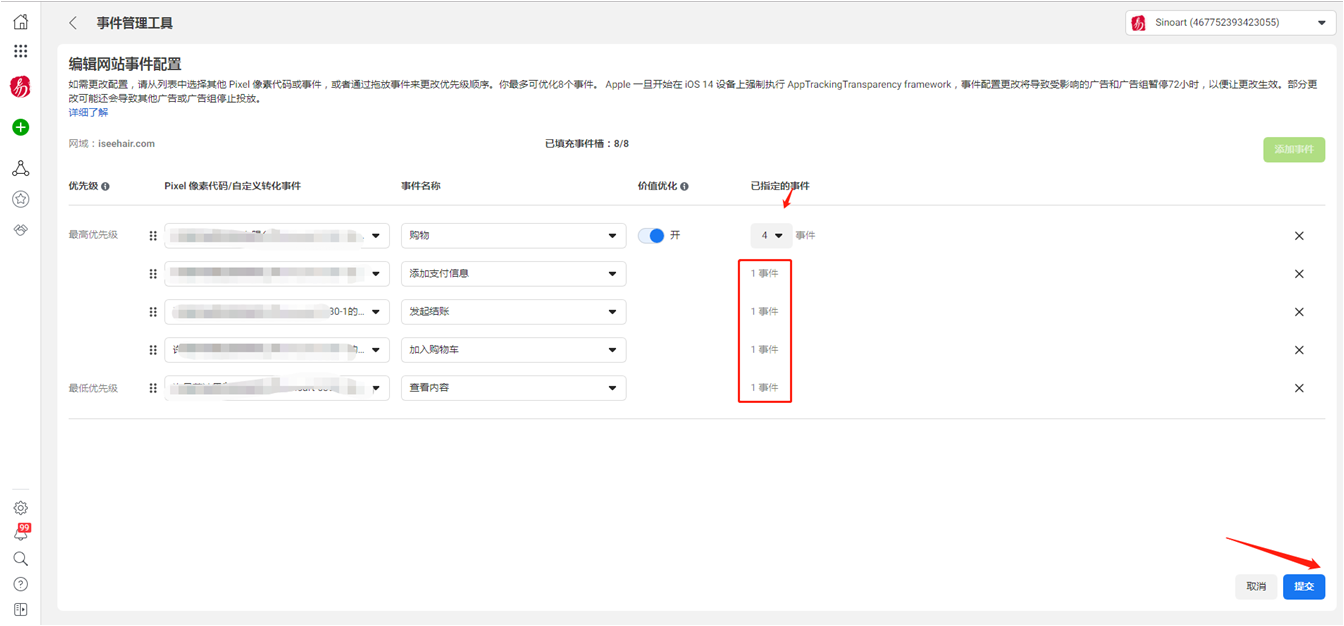
Task: Click the info icon next to 优先级
Action: (106, 187)
